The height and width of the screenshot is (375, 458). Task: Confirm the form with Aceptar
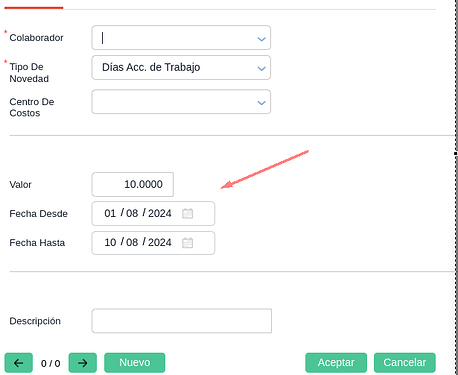tap(336, 363)
